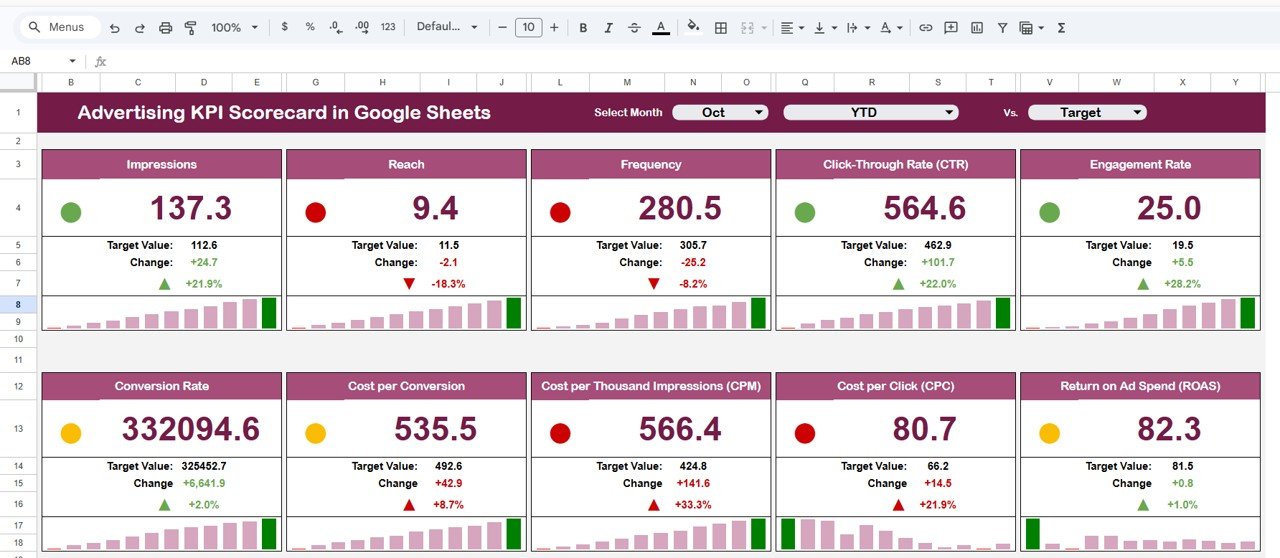Toggle Bold formatting
Viewport: 1280px width, 558px height.
pos(583,28)
